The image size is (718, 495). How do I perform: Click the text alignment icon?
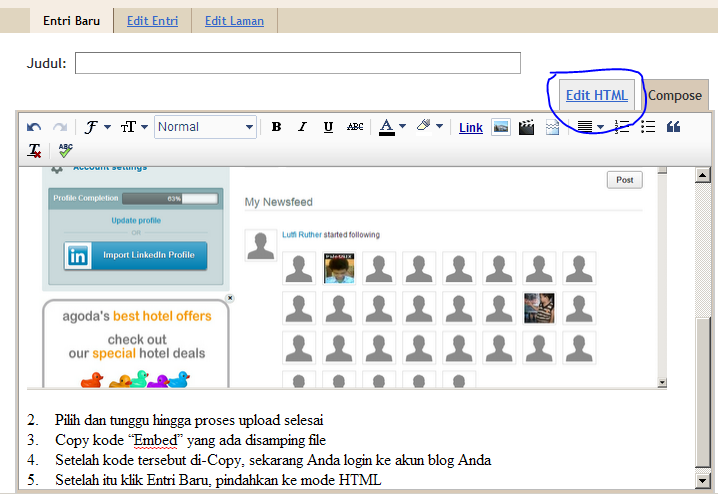585,127
